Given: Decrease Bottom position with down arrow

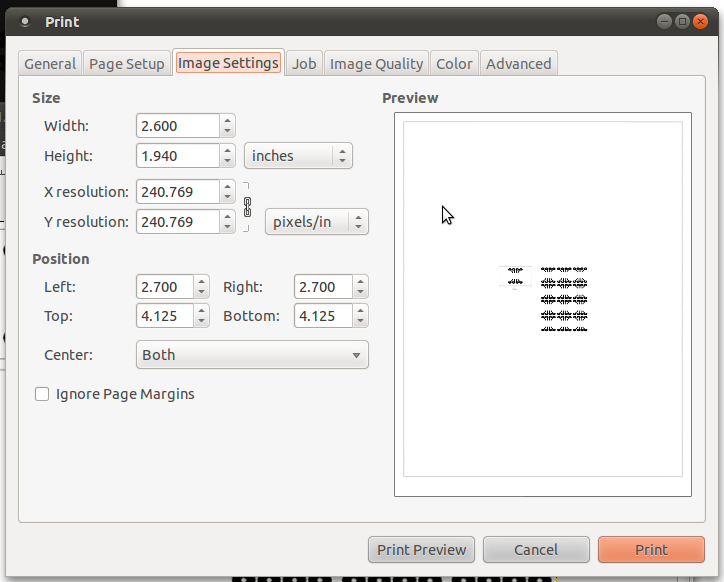Looking at the screenshot, I should point(360,321).
